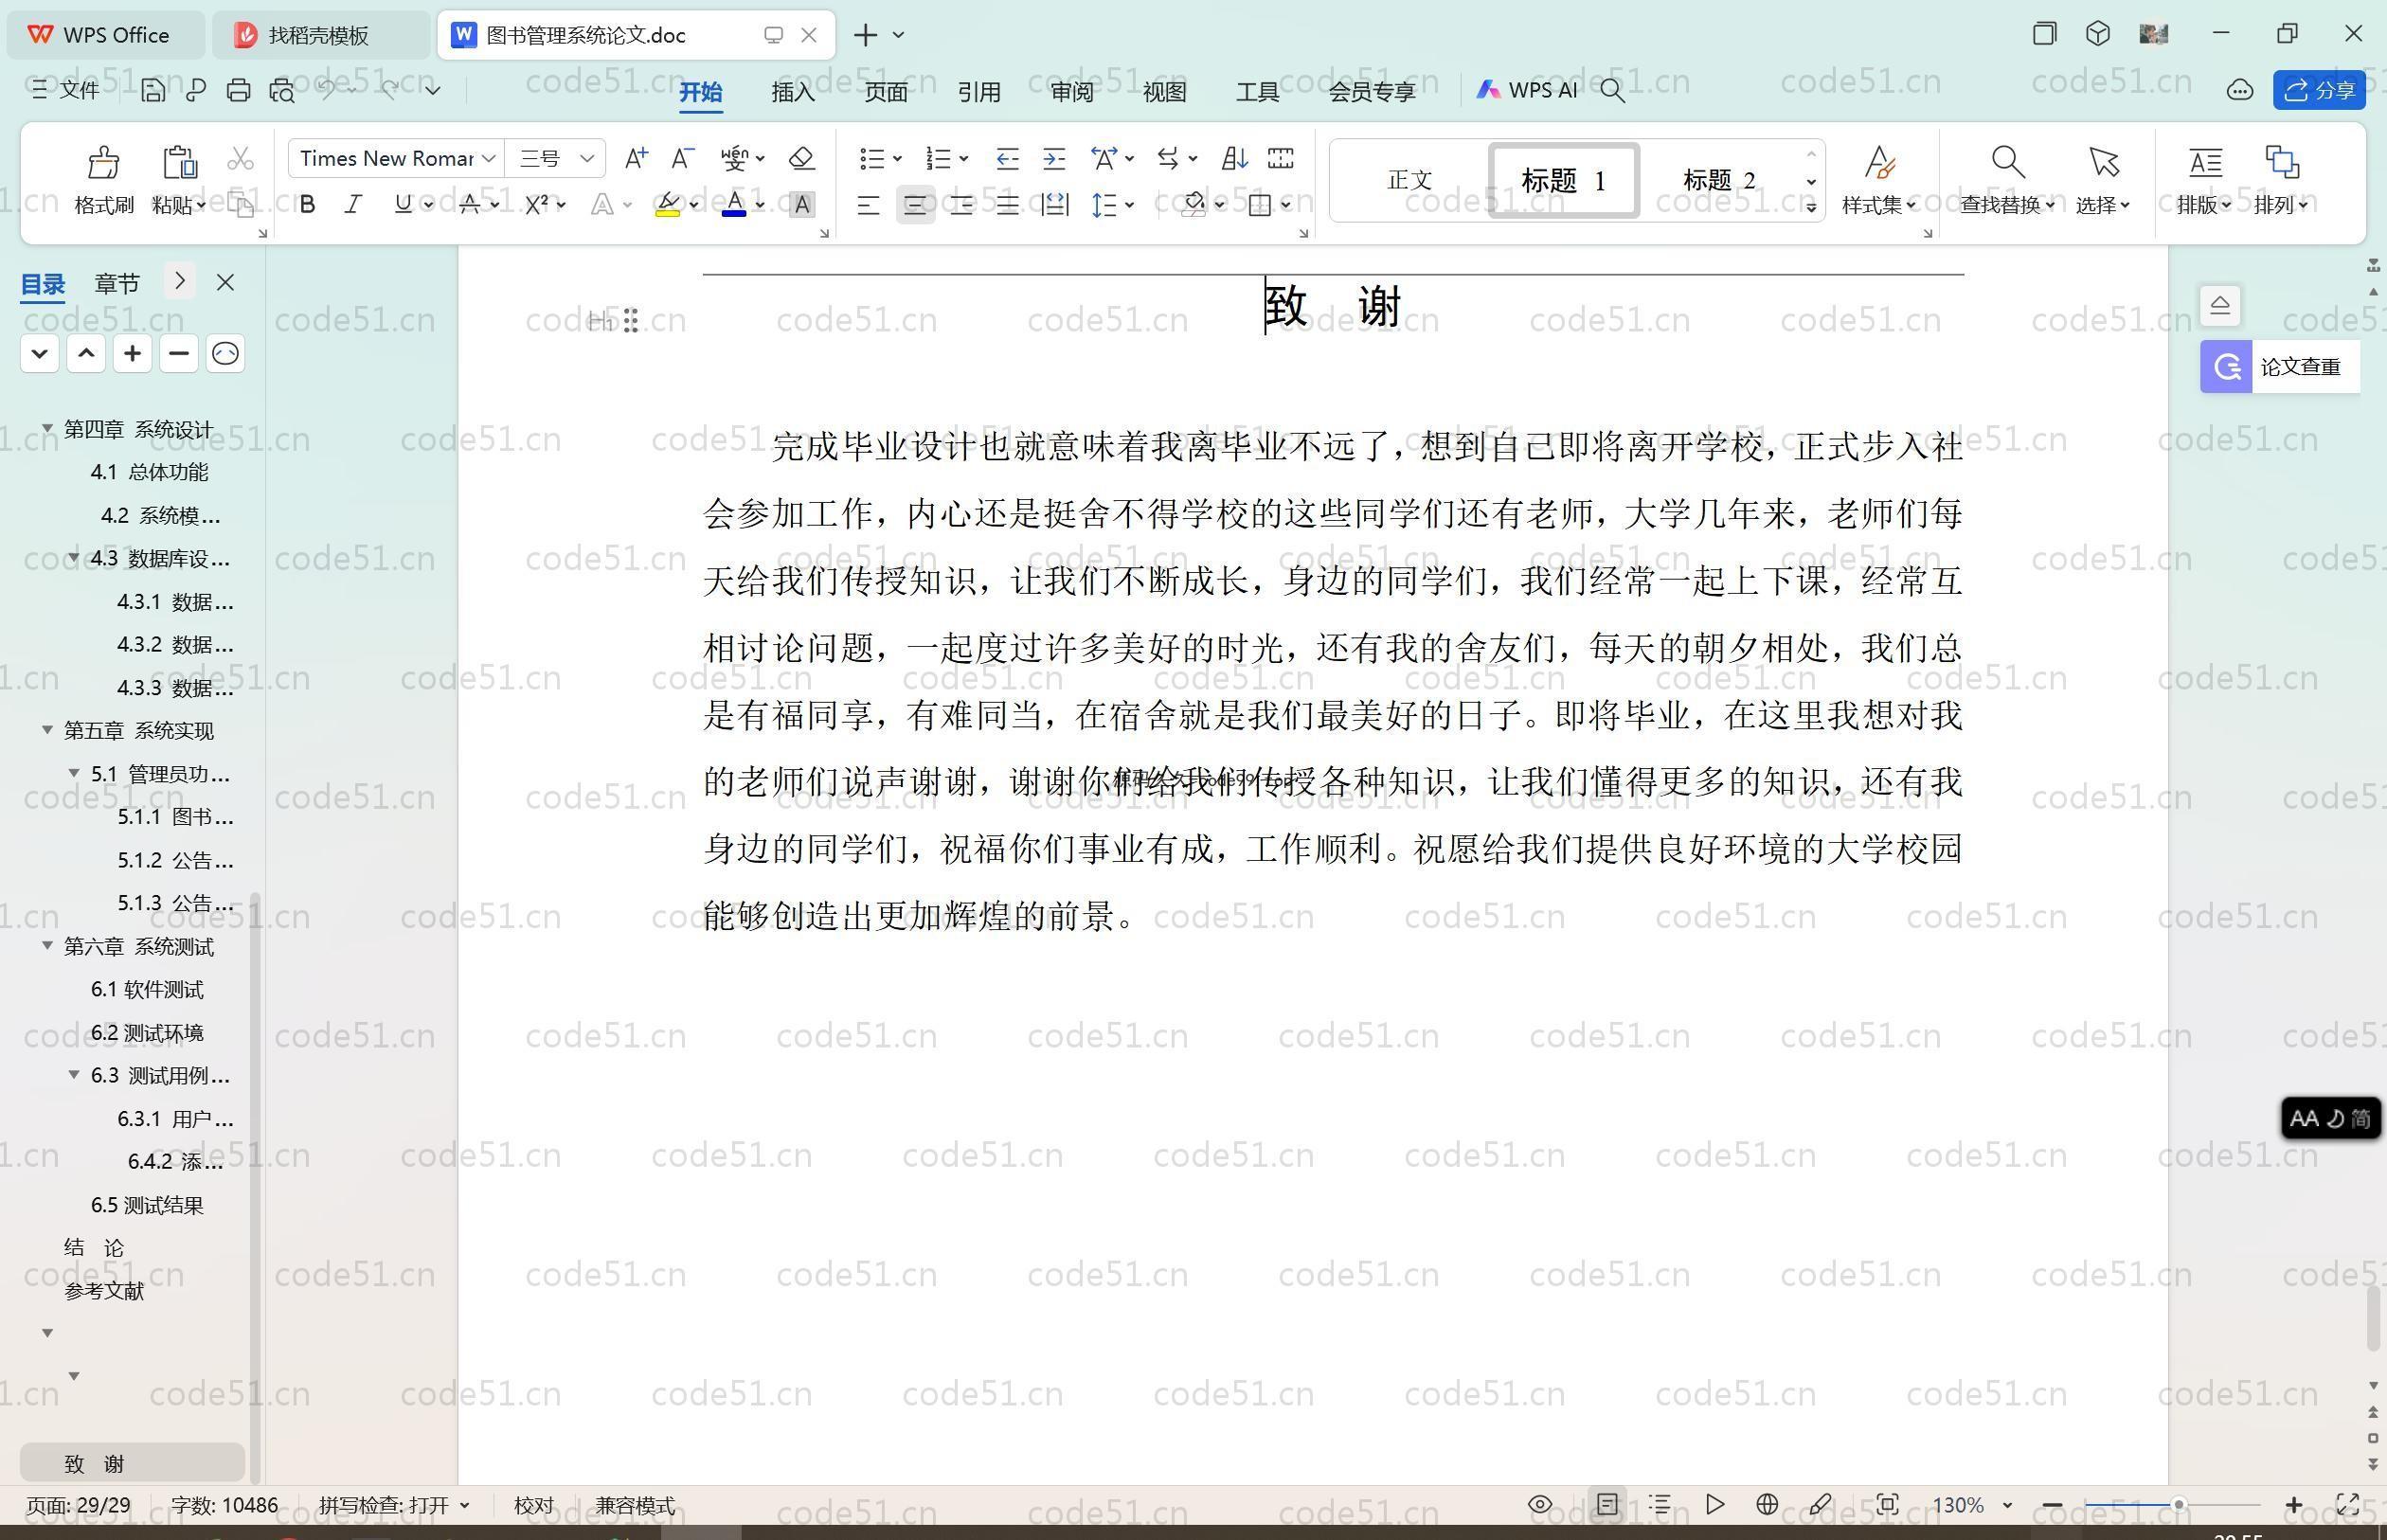Open Print Preview icon
The width and height of the screenshot is (2387, 1540).
(x=282, y=91)
